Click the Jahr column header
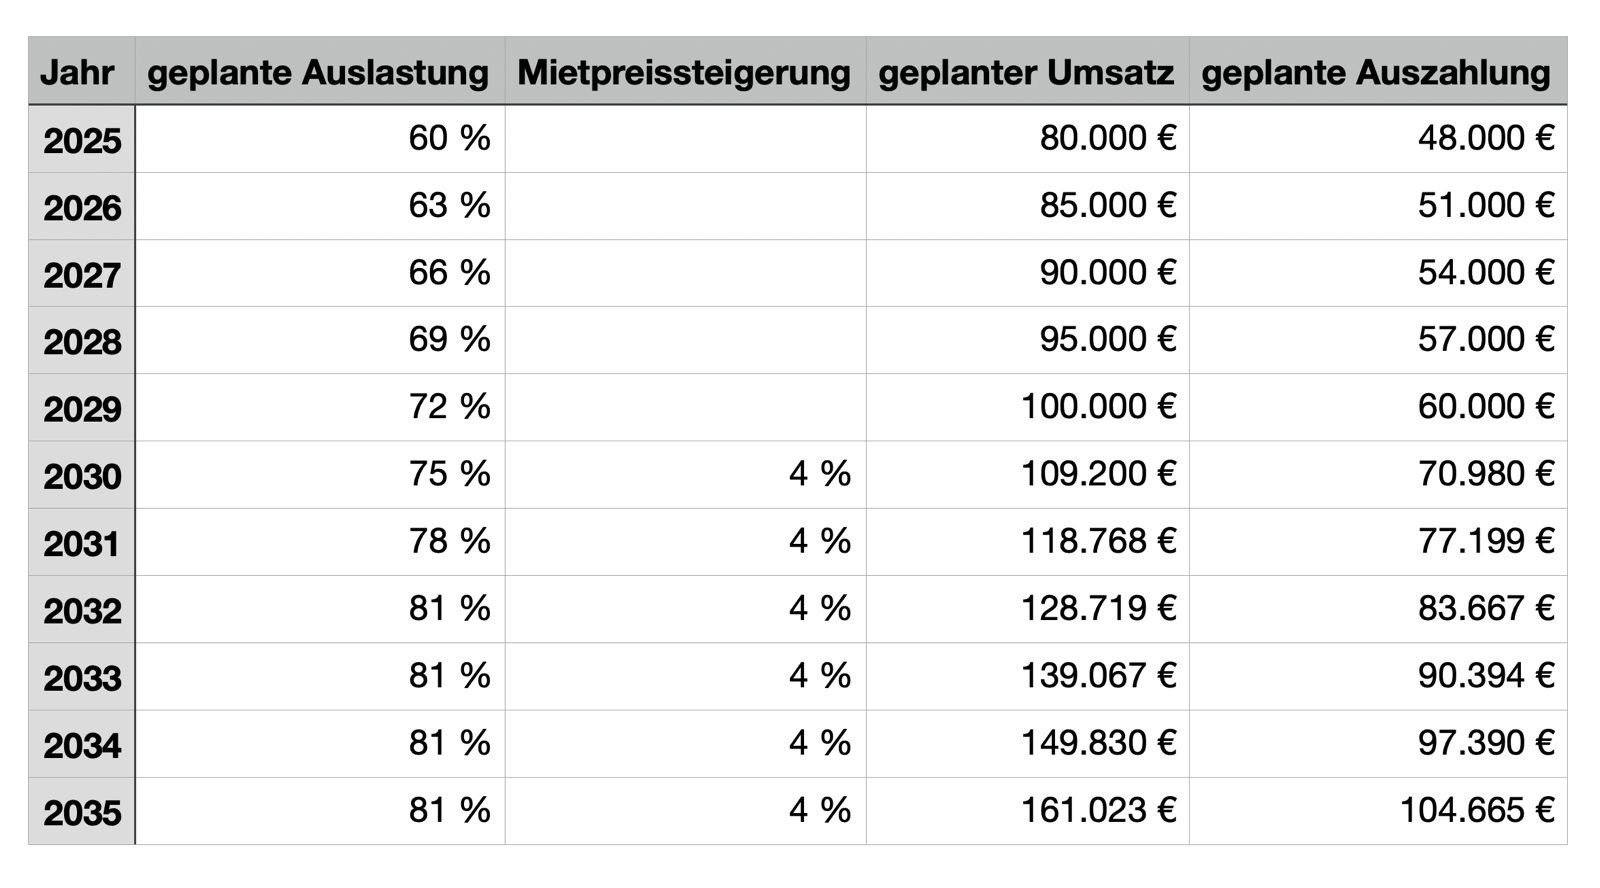The height and width of the screenshot is (888, 1600). (80, 72)
